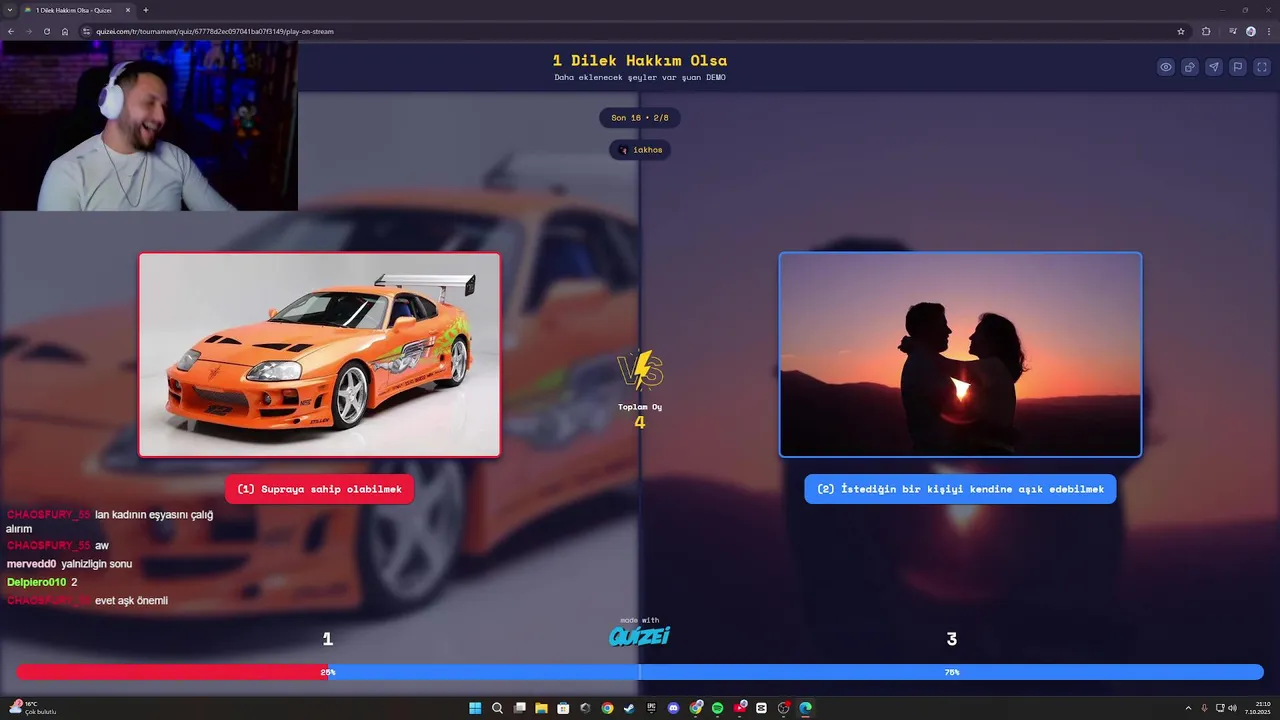Image resolution: width=1280 pixels, height=720 pixels.
Task: Click the '1 Dilek Hakkım Olsa' quiz title
Action: (640, 61)
